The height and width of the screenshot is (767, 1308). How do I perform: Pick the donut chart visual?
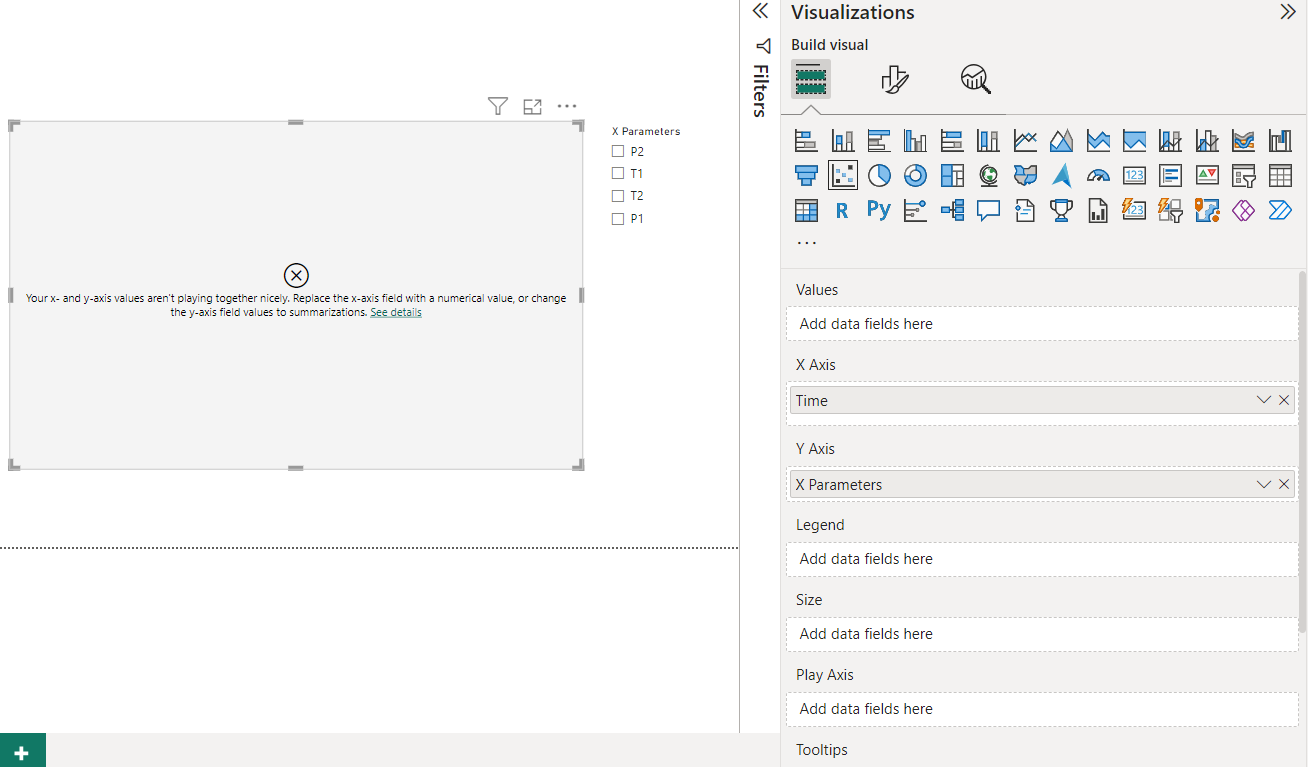pyautogui.click(x=915, y=175)
